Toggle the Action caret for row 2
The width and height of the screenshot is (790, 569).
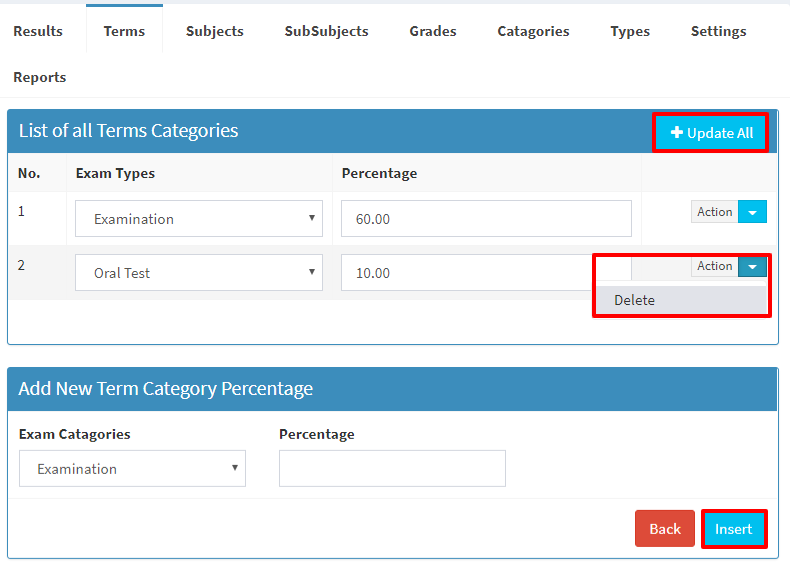click(x=752, y=266)
